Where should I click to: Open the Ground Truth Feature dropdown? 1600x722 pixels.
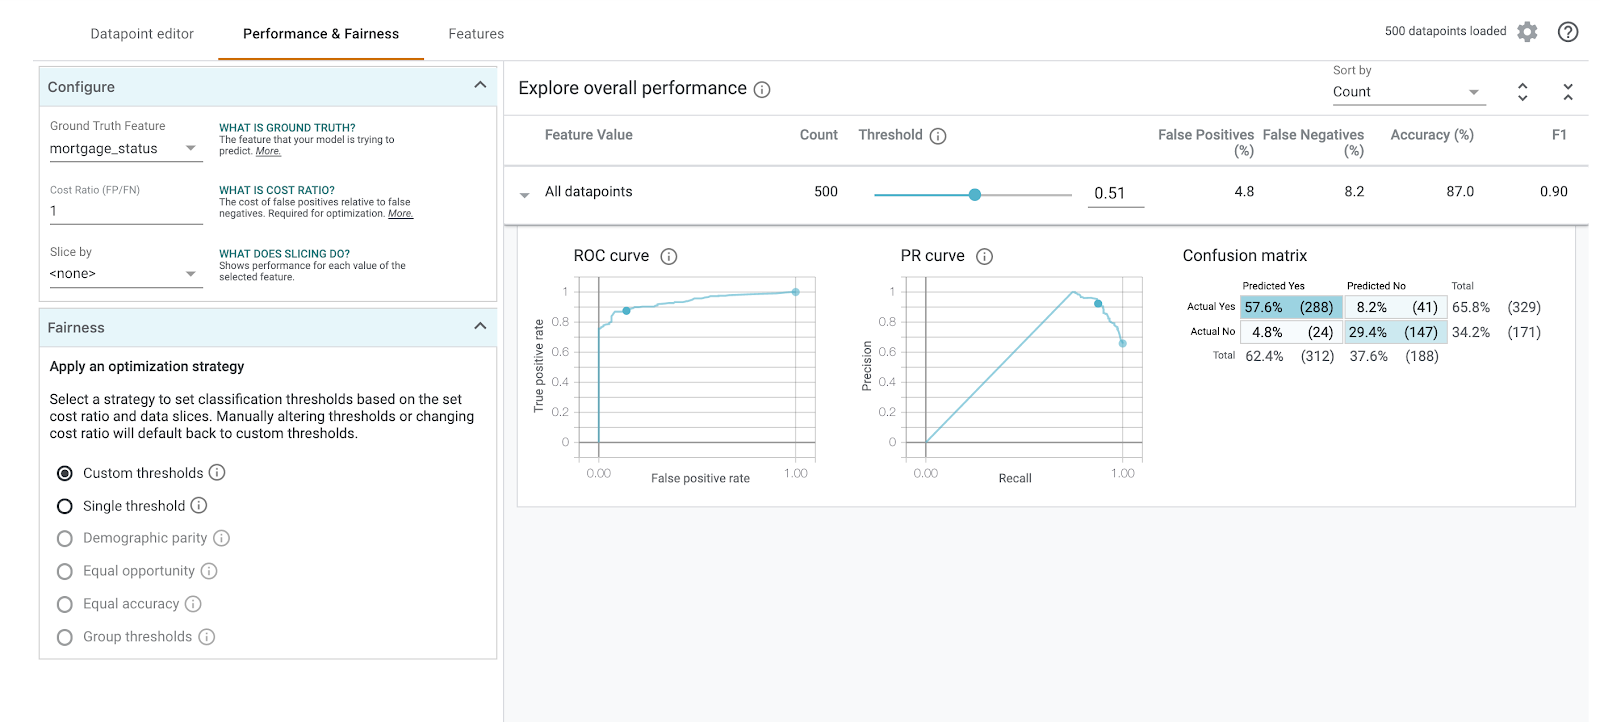pos(126,149)
